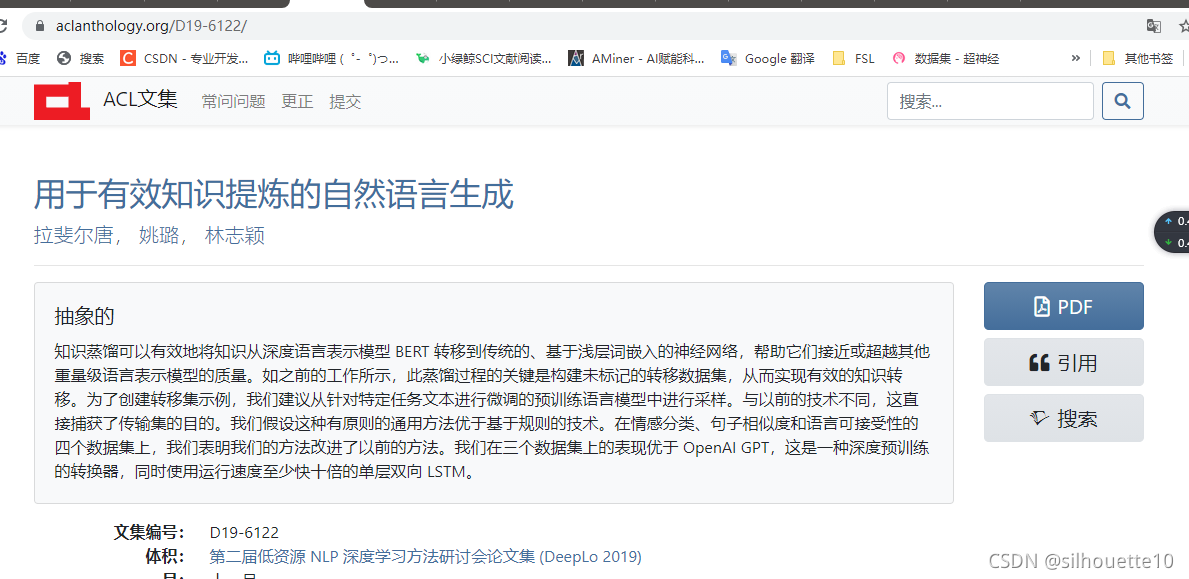The height and width of the screenshot is (579, 1189).
Task: Click the PDF button
Action: [1063, 306]
